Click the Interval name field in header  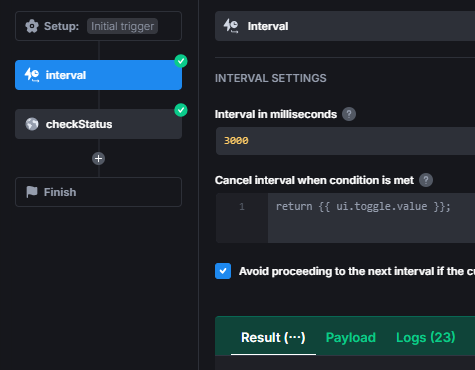point(345,26)
